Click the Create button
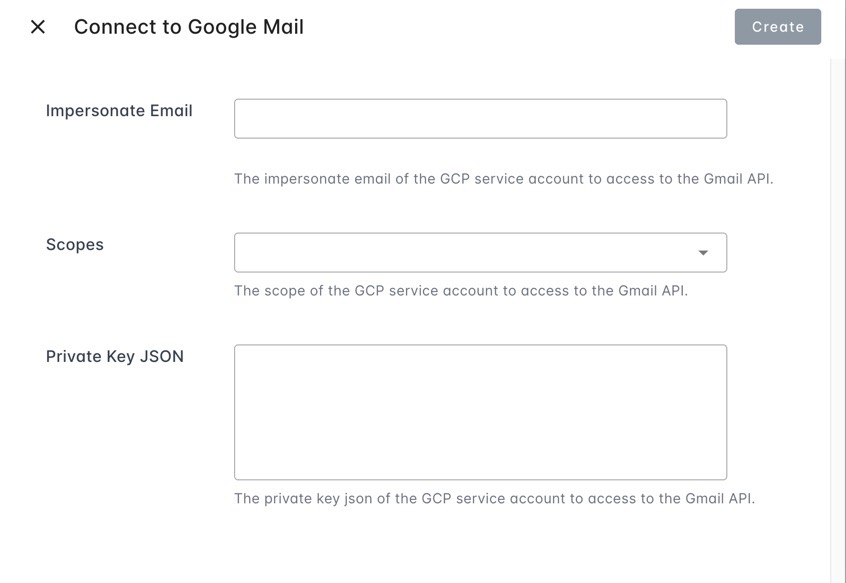846x583 pixels. [x=777, y=27]
